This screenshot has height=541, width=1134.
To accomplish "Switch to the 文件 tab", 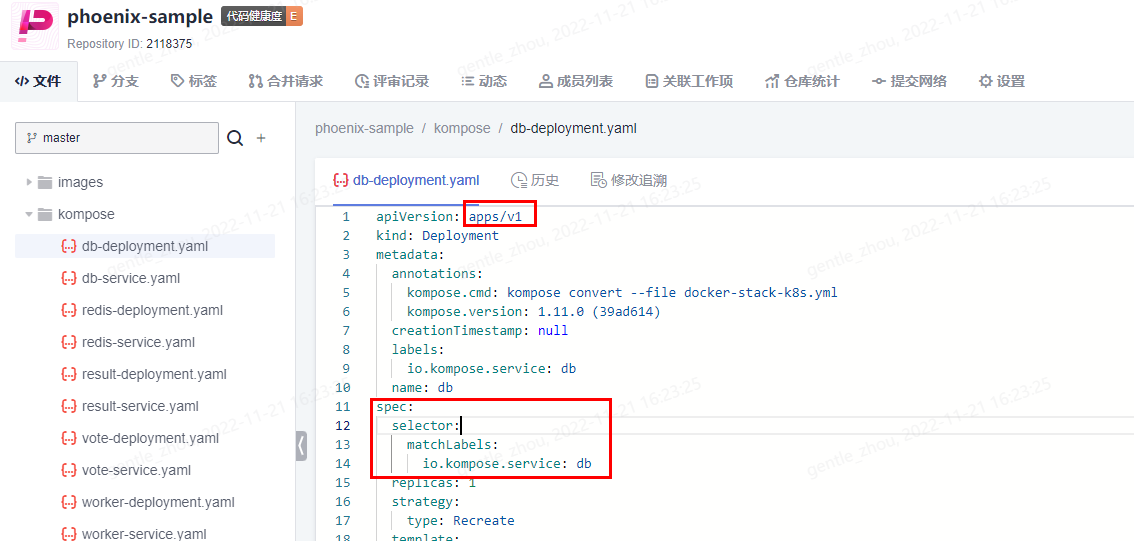I will [x=38, y=81].
